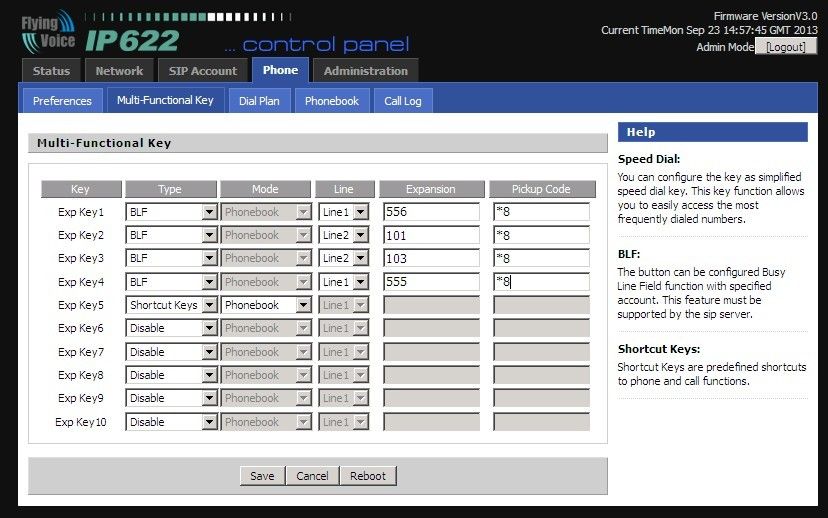The width and height of the screenshot is (828, 518).
Task: Open the Call Log sub-tab
Action: [403, 101]
